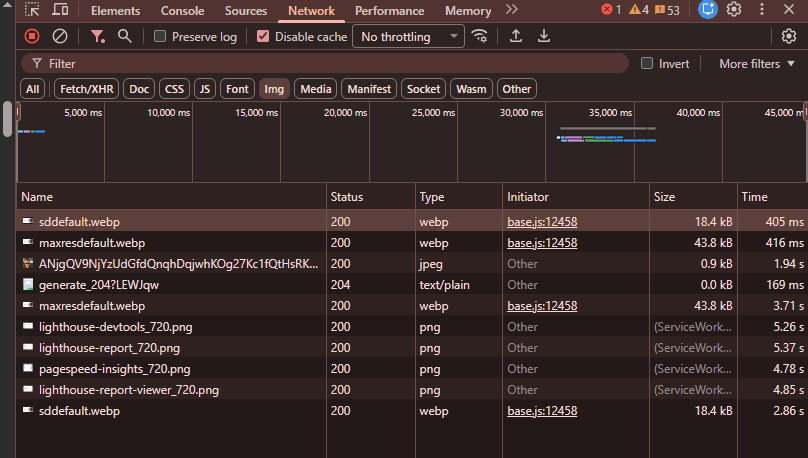Clear the network log
This screenshot has height=458, width=808.
(x=60, y=36)
